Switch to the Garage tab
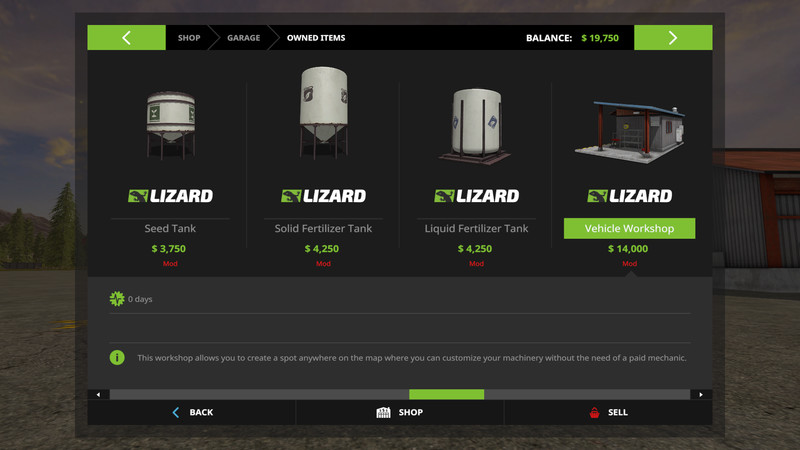800x450 pixels. pos(243,38)
